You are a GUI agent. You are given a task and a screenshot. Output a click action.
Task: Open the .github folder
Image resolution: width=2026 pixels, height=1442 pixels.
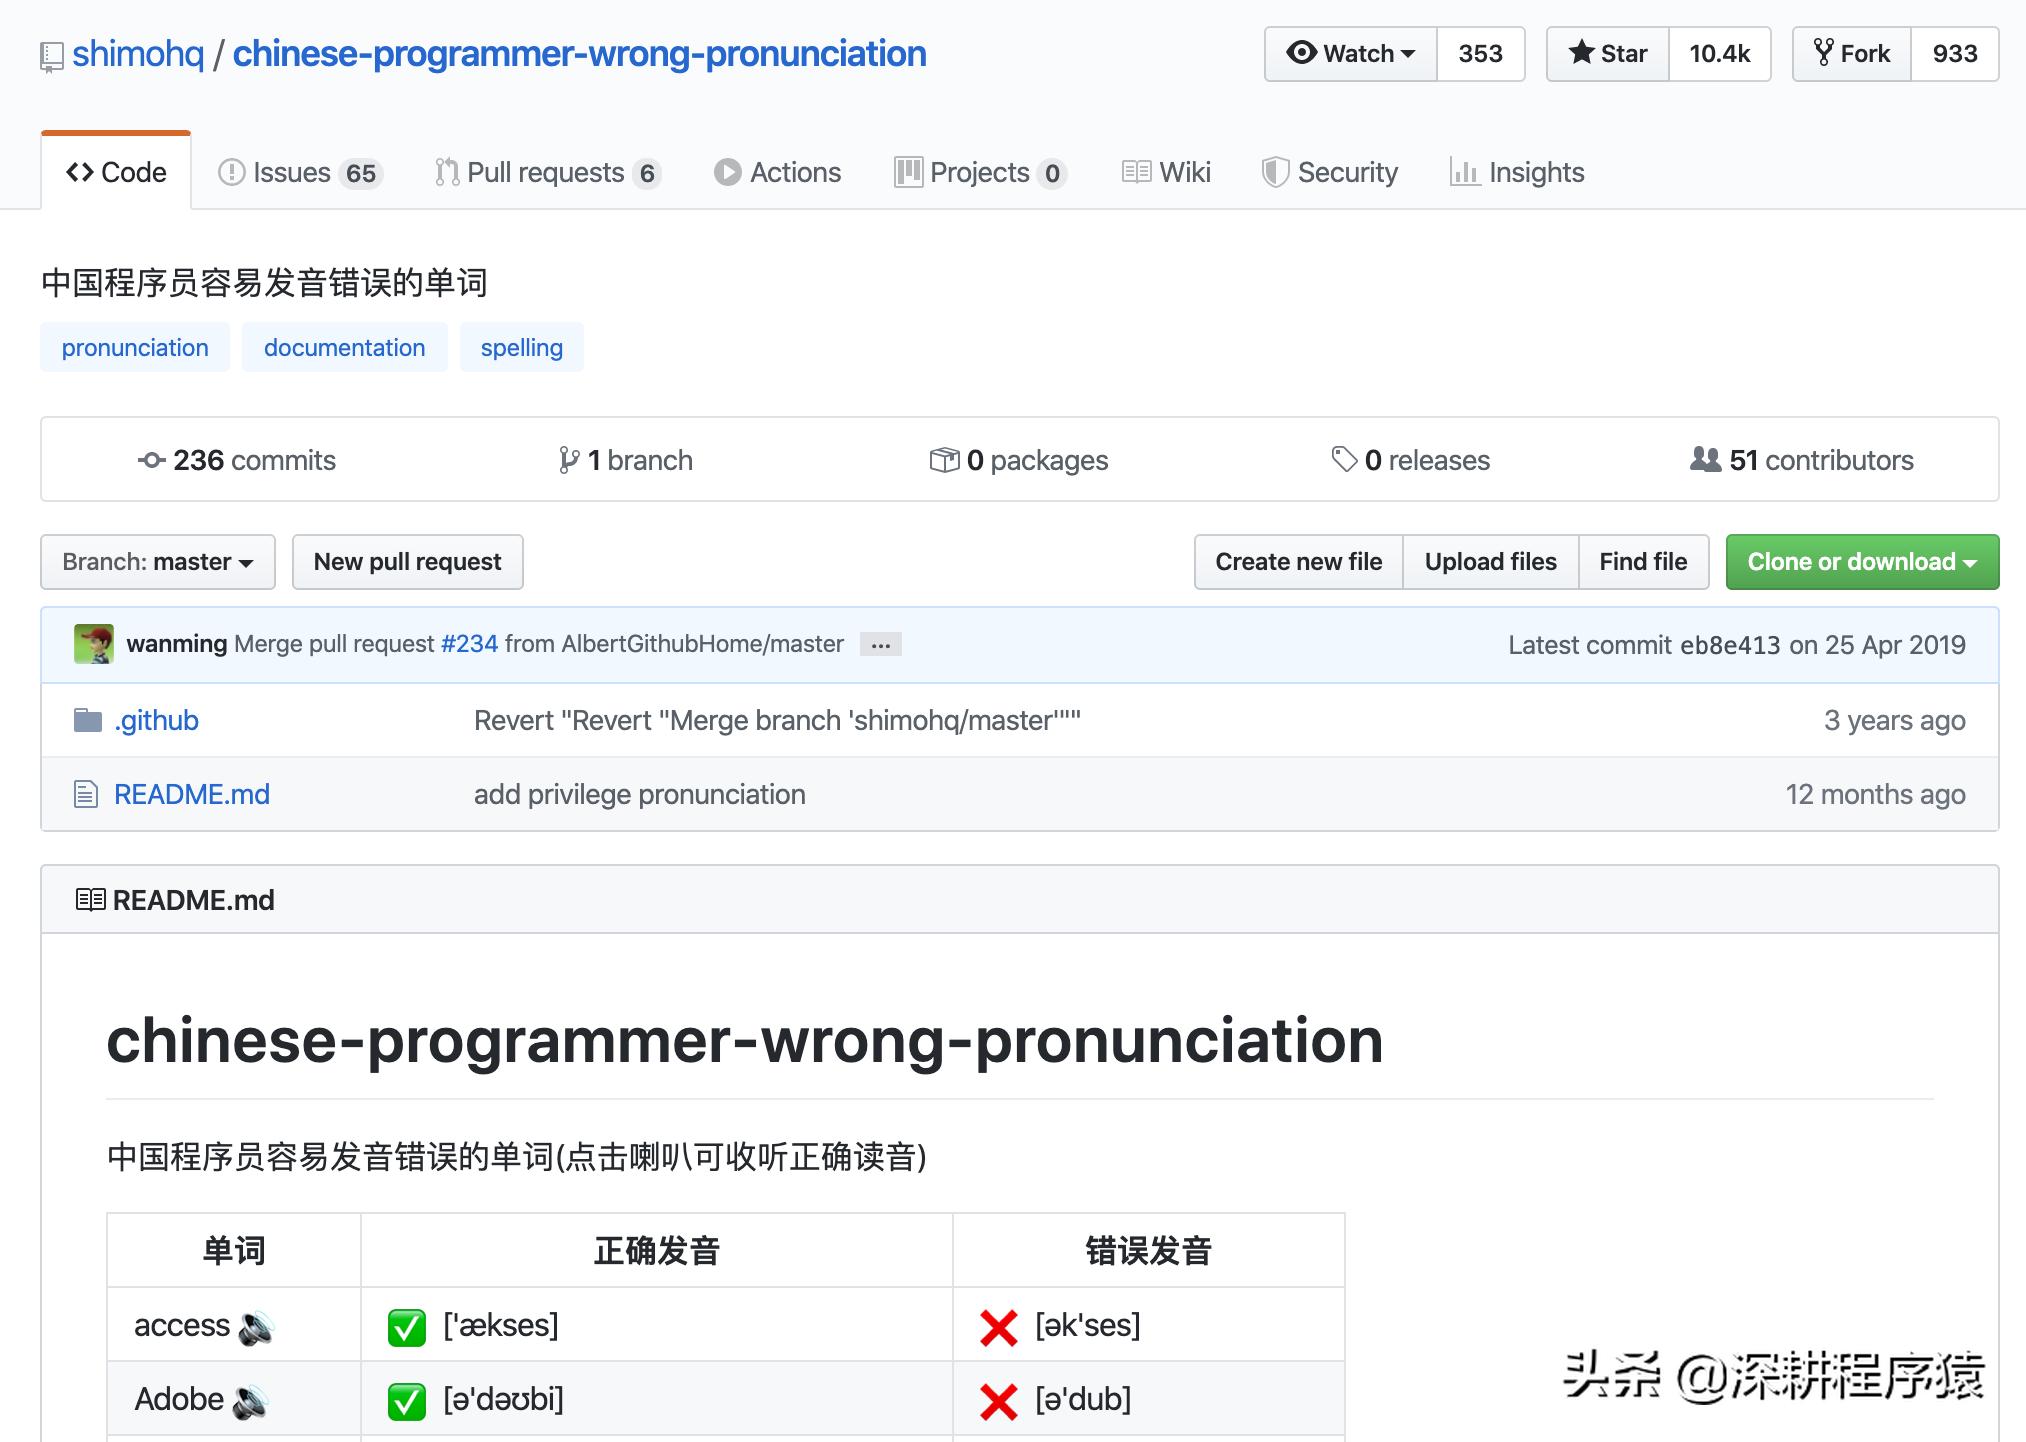[x=156, y=720]
